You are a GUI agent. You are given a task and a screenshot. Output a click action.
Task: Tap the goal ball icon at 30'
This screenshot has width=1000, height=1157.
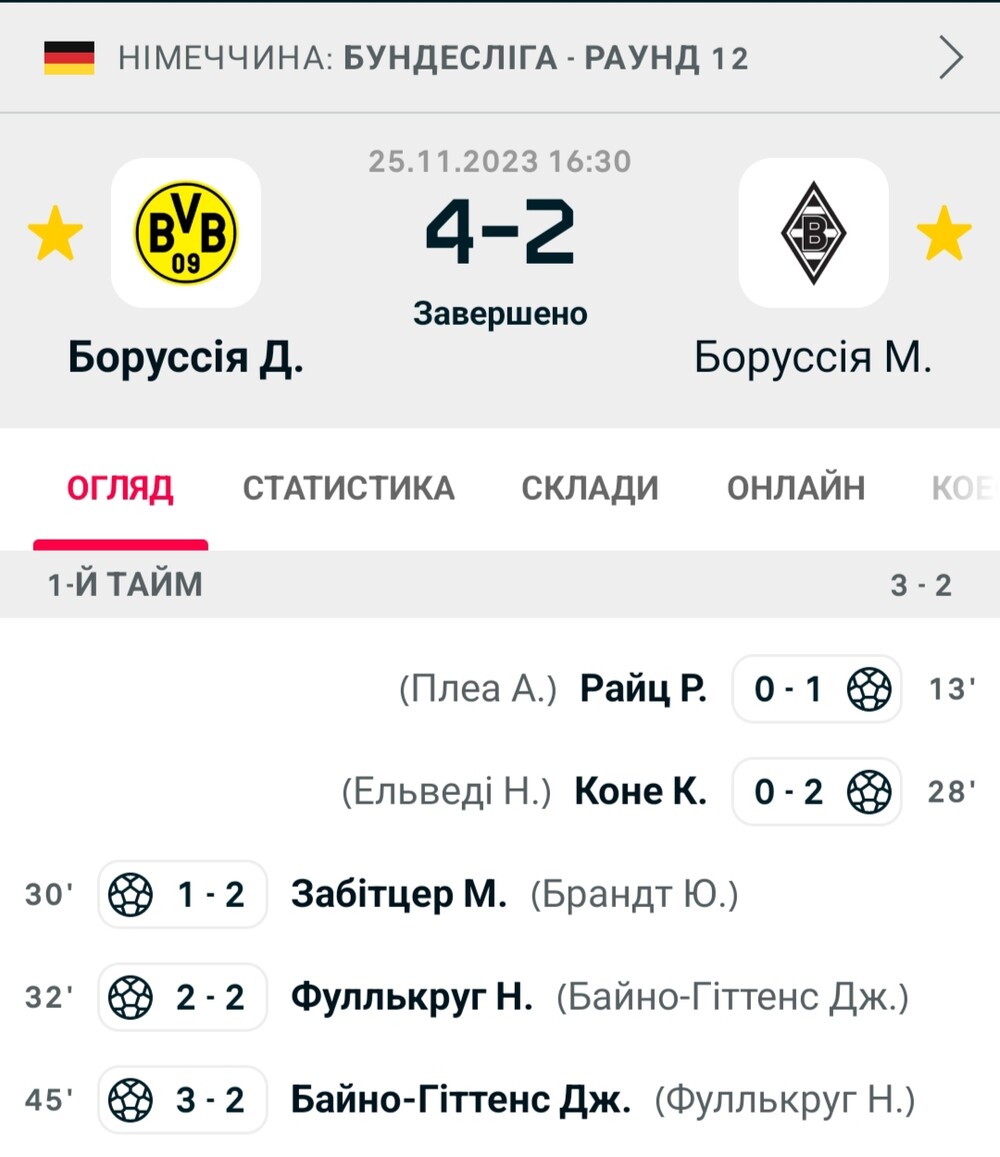(x=131, y=894)
